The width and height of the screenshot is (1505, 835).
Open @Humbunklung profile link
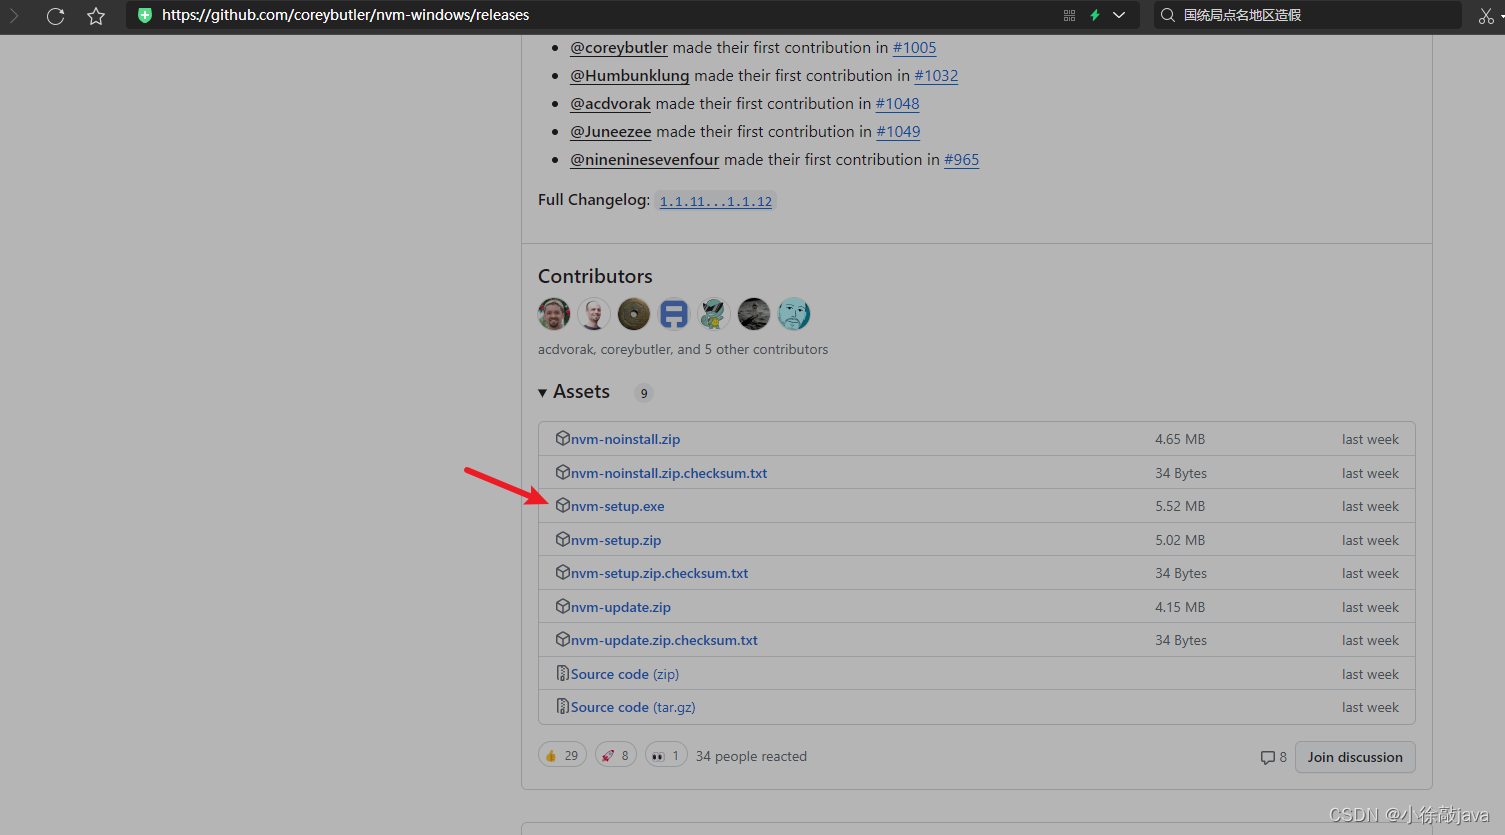point(629,76)
